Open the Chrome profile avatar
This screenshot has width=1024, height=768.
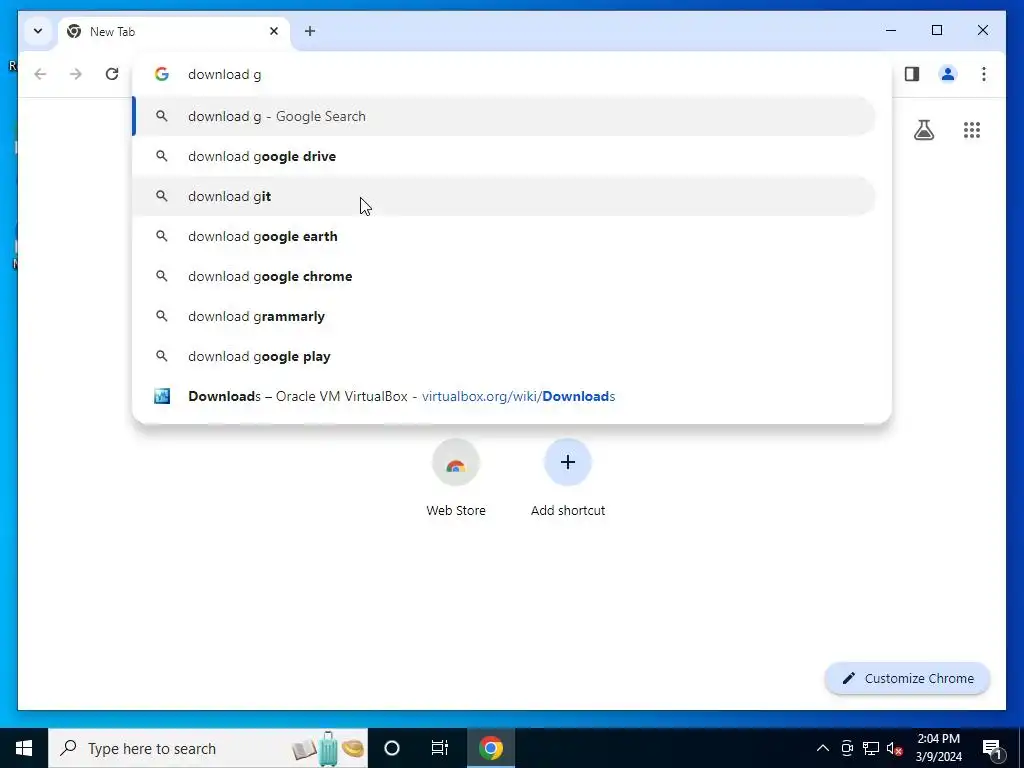948,74
